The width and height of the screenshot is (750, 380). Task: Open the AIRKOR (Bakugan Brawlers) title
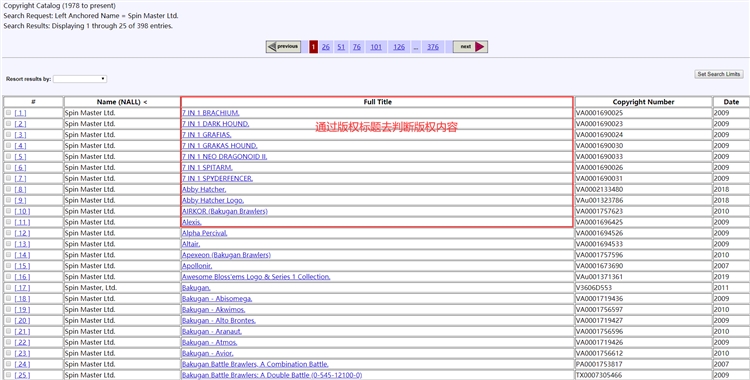click(x=225, y=211)
